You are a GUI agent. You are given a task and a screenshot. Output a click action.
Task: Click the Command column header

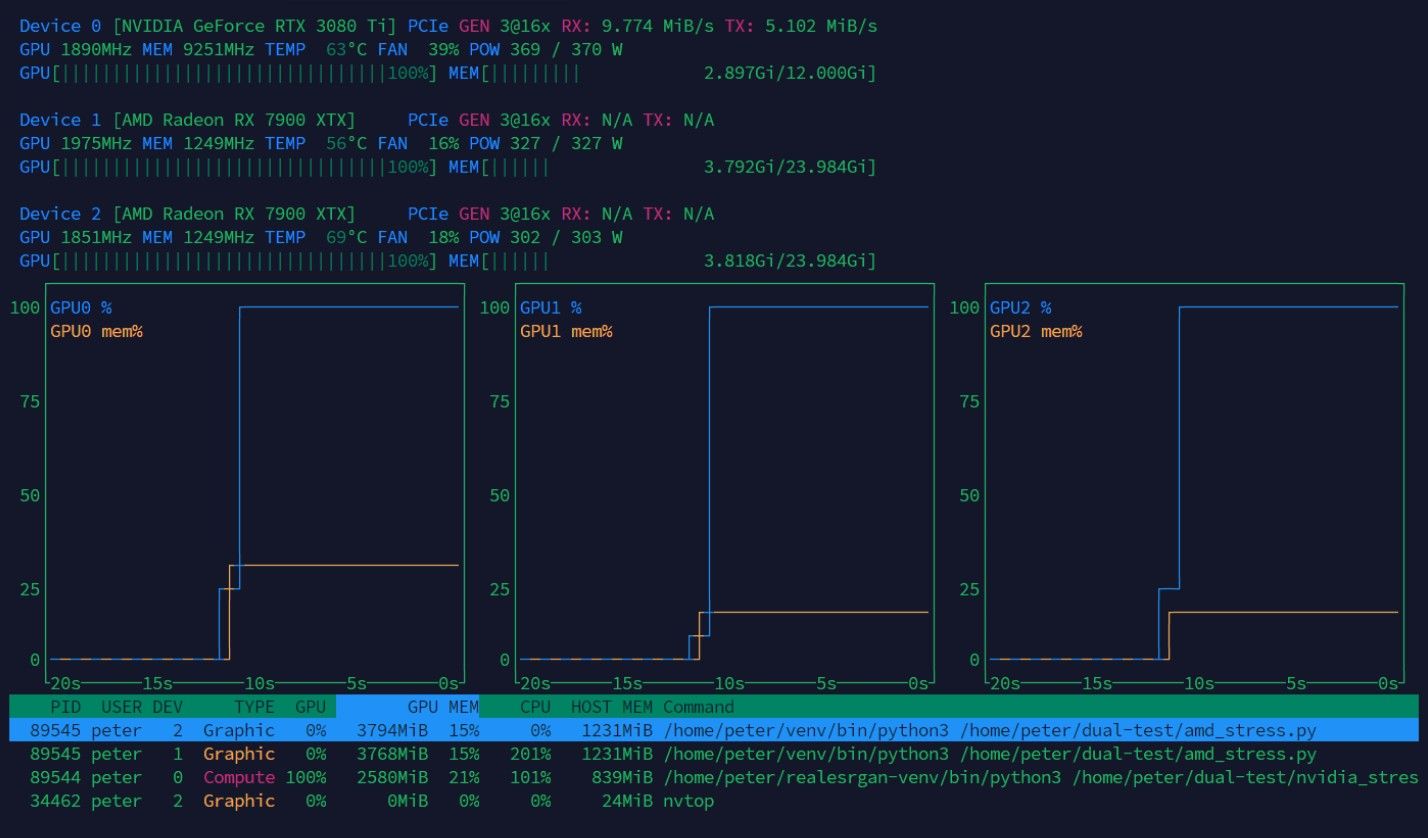coord(698,707)
